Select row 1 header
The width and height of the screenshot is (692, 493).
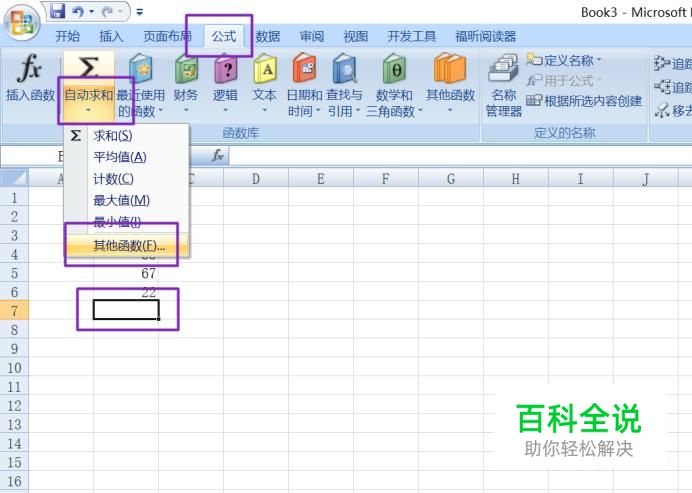[x=14, y=197]
